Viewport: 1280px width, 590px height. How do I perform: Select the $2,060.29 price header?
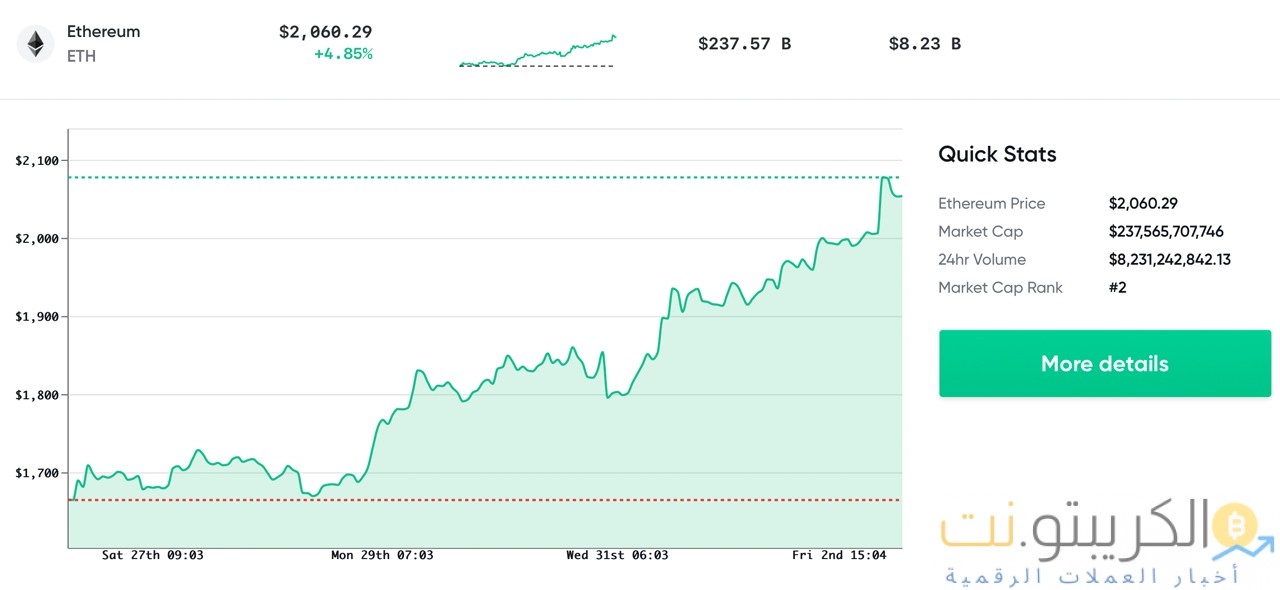[x=325, y=32]
